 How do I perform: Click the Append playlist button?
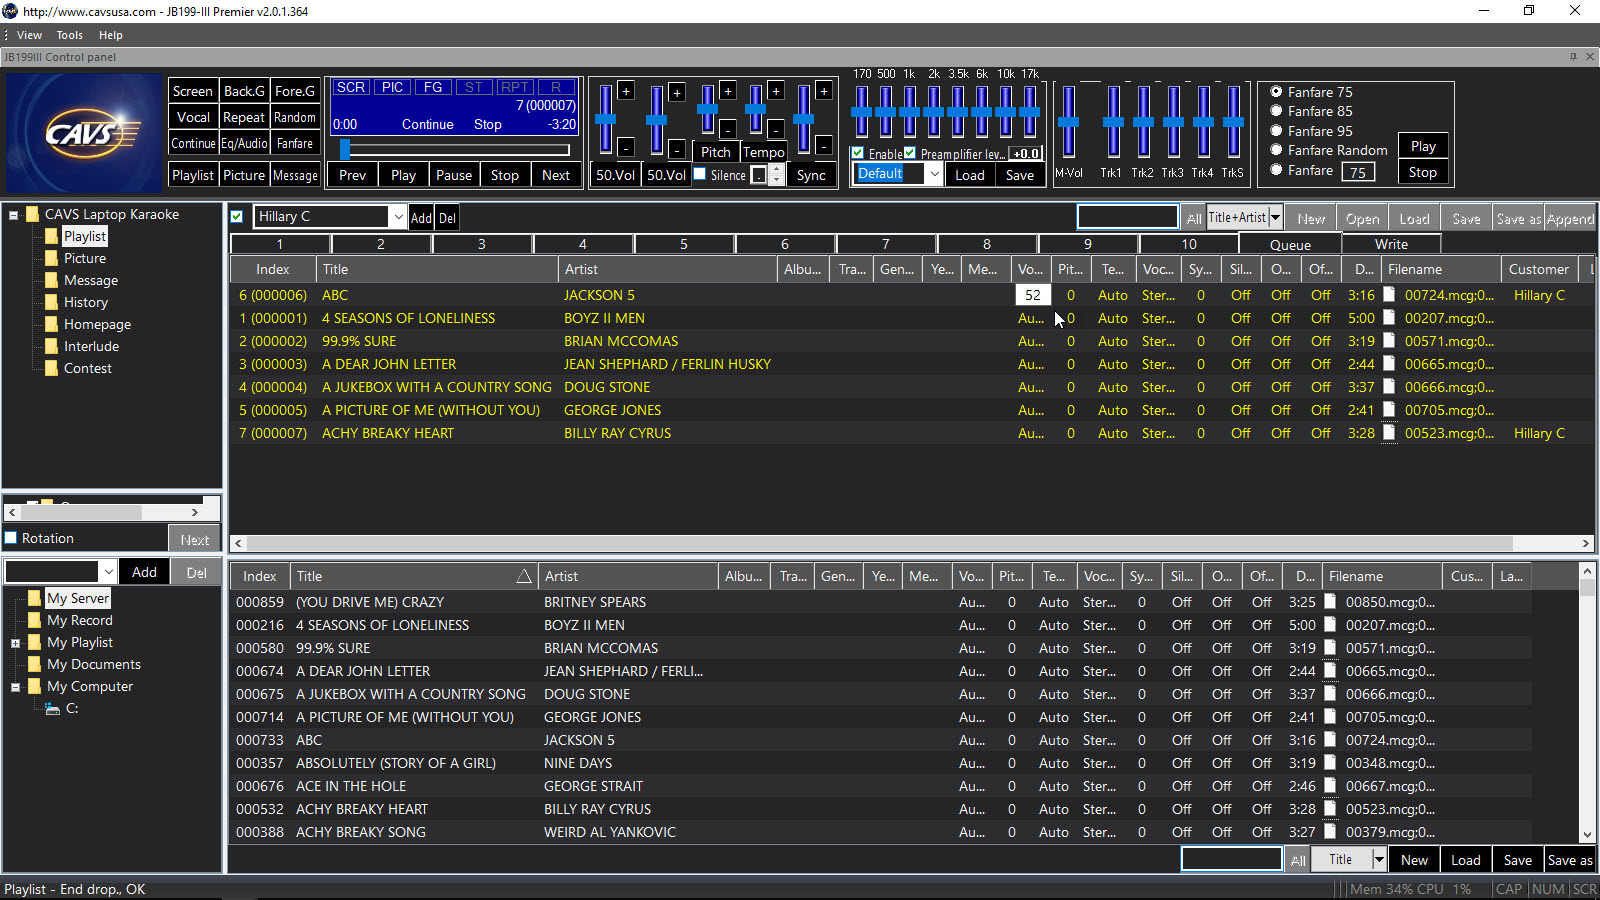(x=1570, y=219)
